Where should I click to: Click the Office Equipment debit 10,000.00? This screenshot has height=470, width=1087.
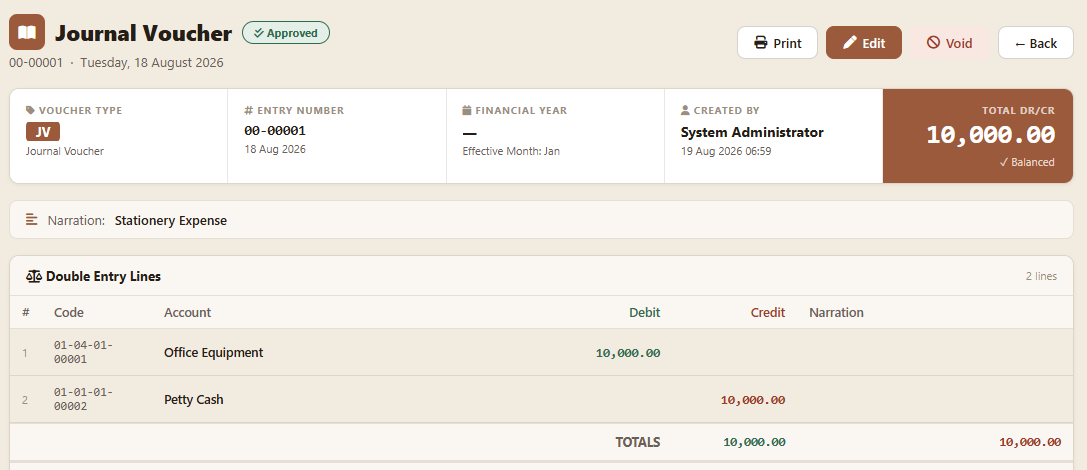628,353
